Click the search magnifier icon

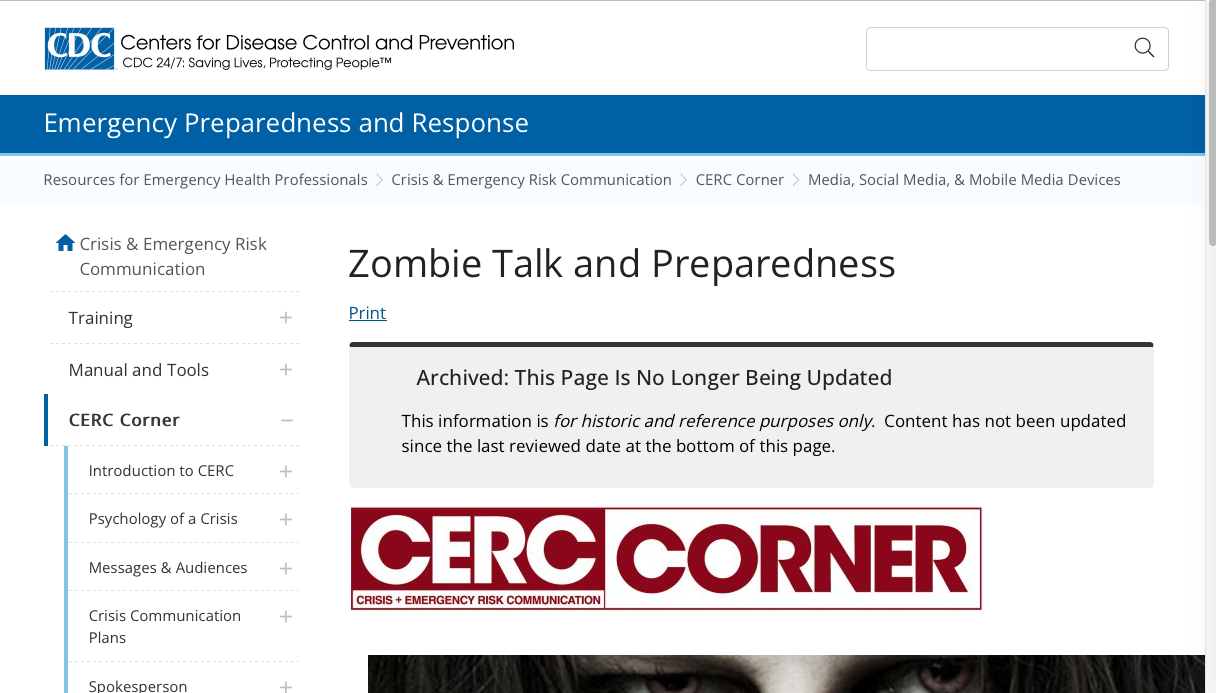1144,48
